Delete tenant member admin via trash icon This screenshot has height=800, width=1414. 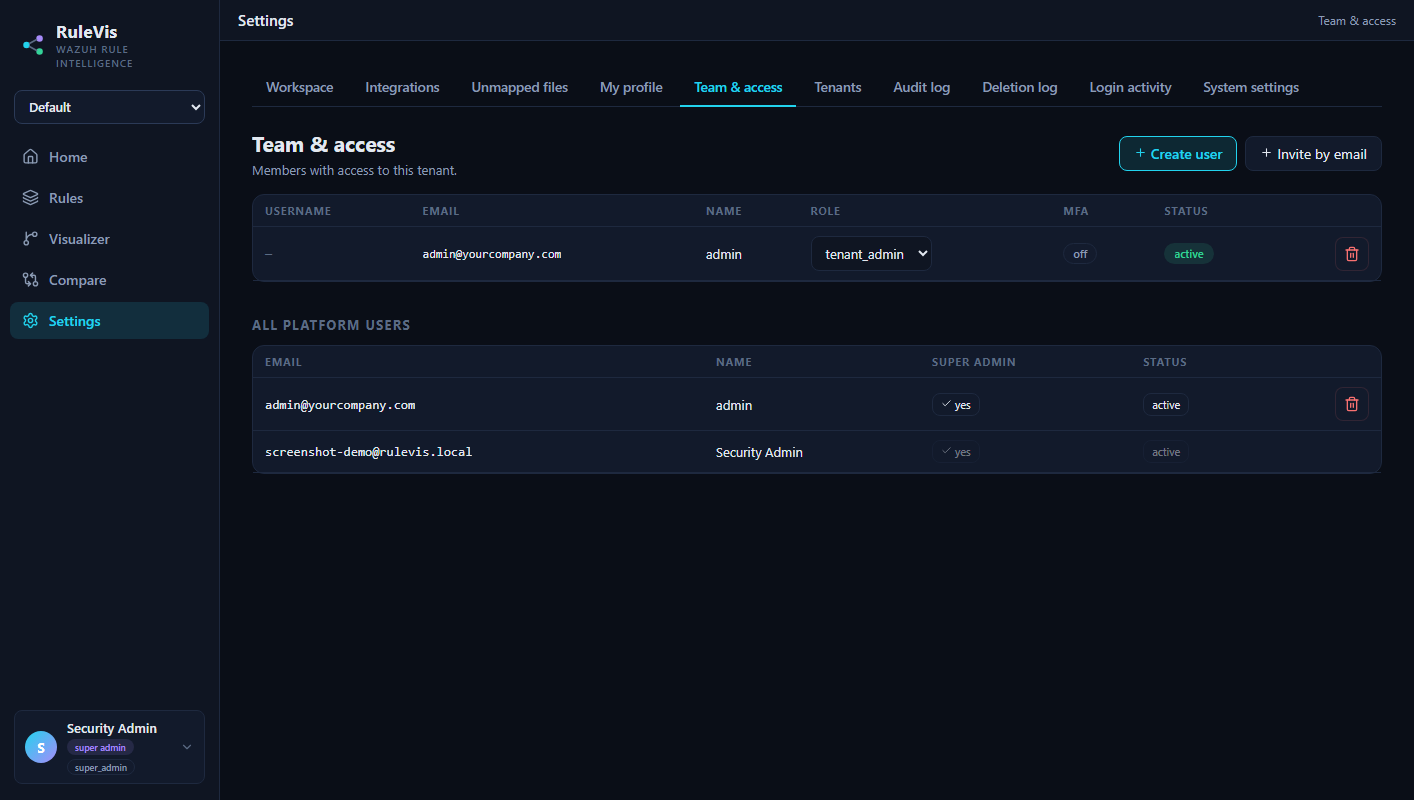pyautogui.click(x=1352, y=254)
